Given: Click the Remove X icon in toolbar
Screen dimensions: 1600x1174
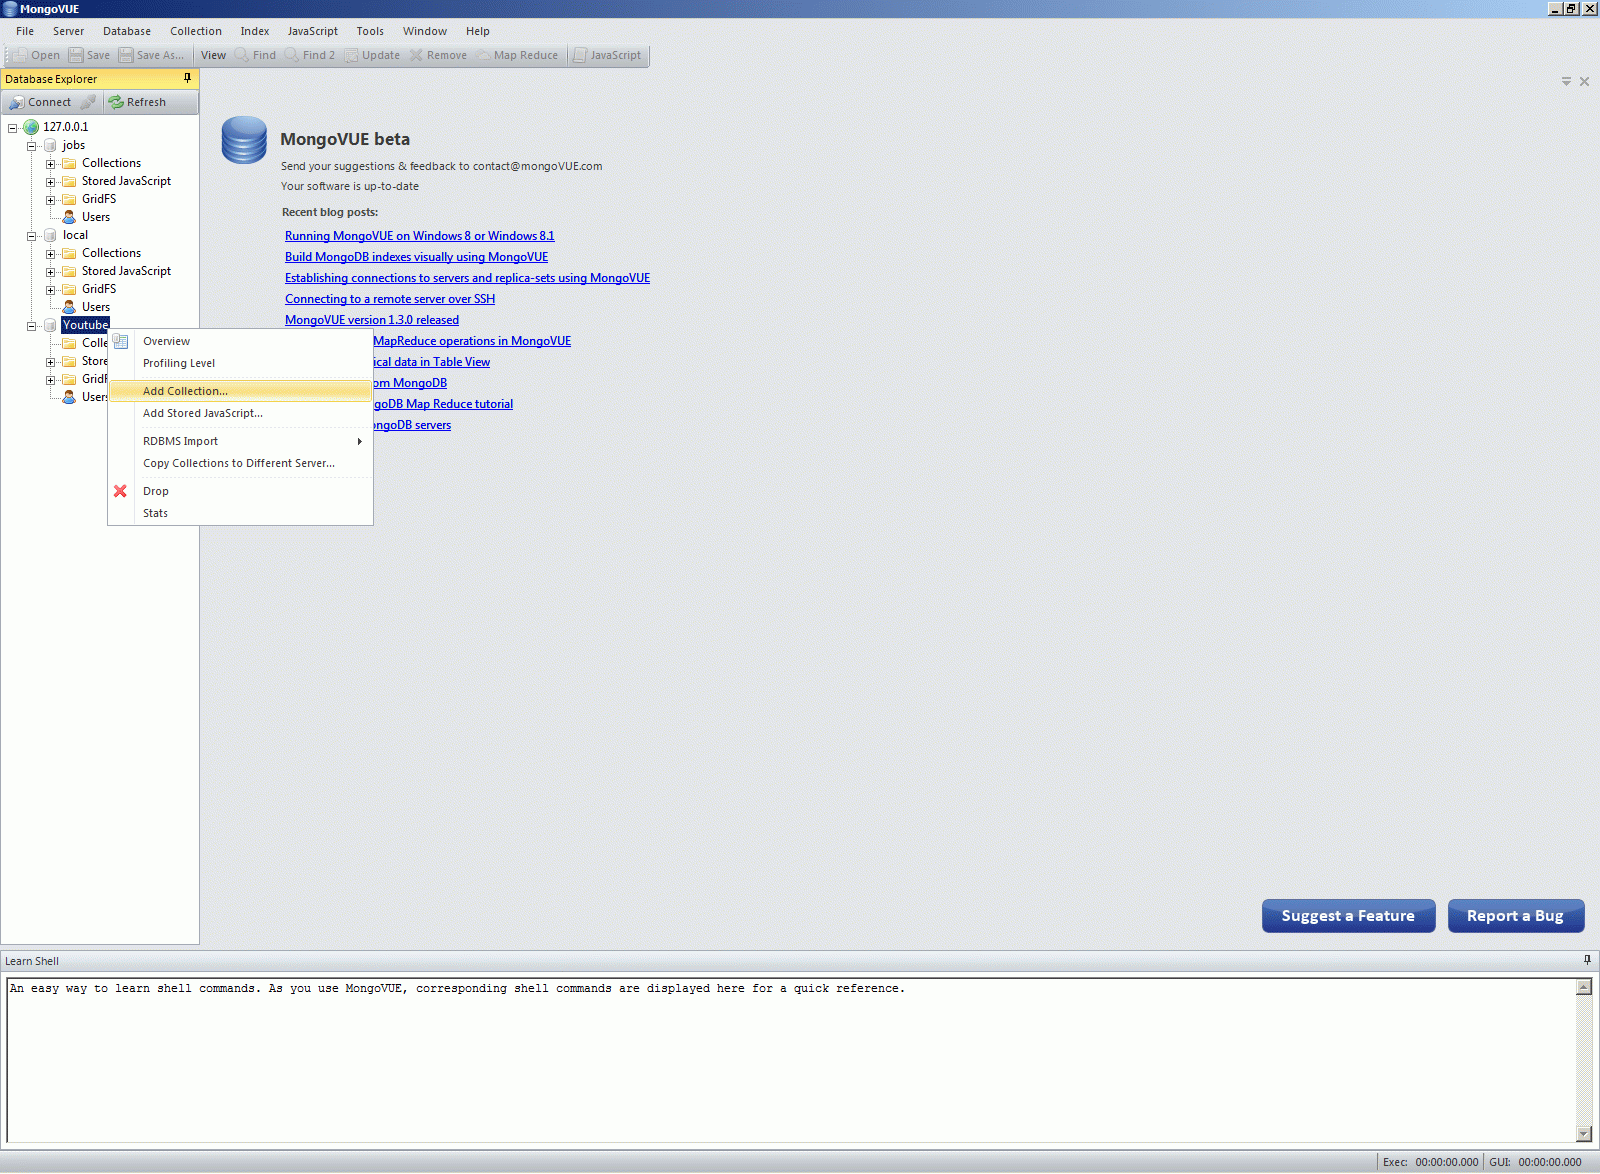Looking at the screenshot, I should (x=416, y=55).
